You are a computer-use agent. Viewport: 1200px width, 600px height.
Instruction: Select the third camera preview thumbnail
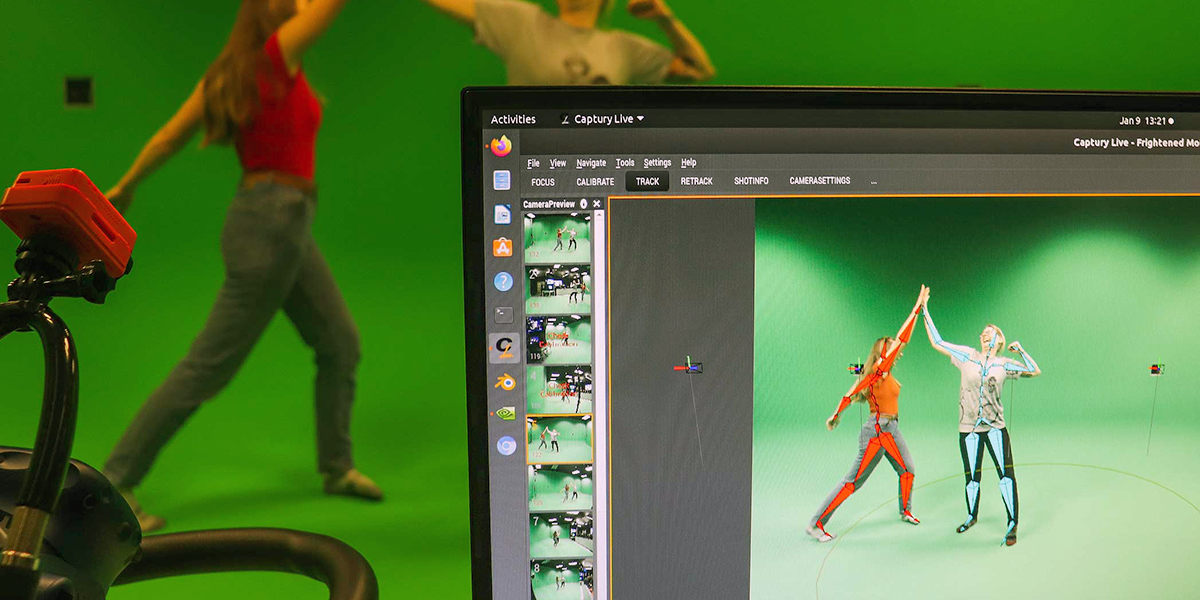pyautogui.click(x=559, y=340)
